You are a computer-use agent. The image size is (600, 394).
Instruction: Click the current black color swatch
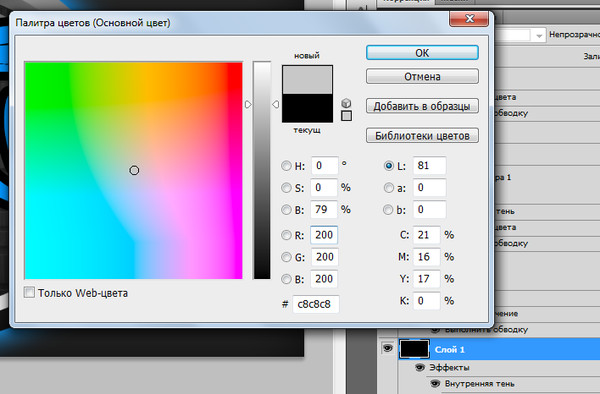[x=307, y=108]
